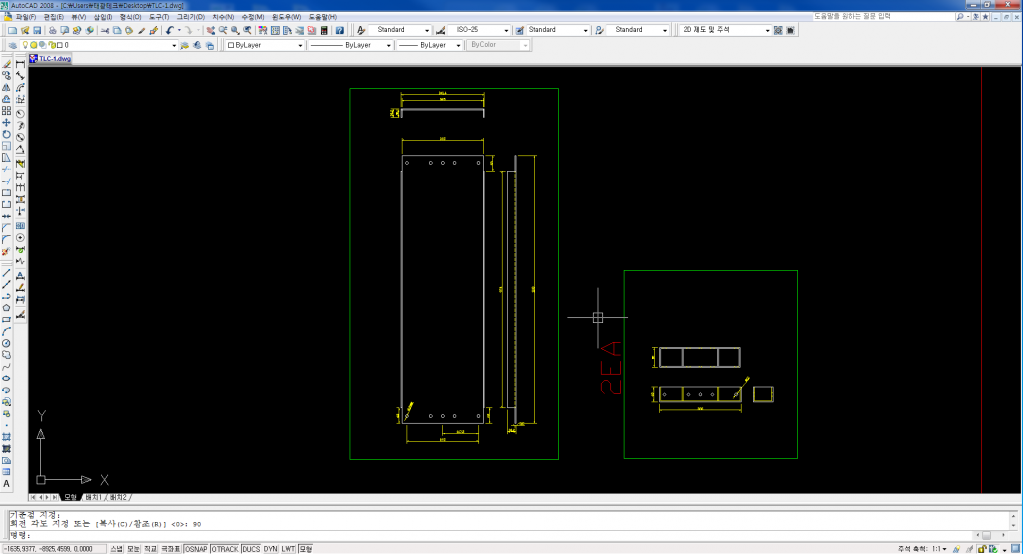Toggle 직교 ortho mode button
Screen dimensions: 1023x554
point(150,549)
